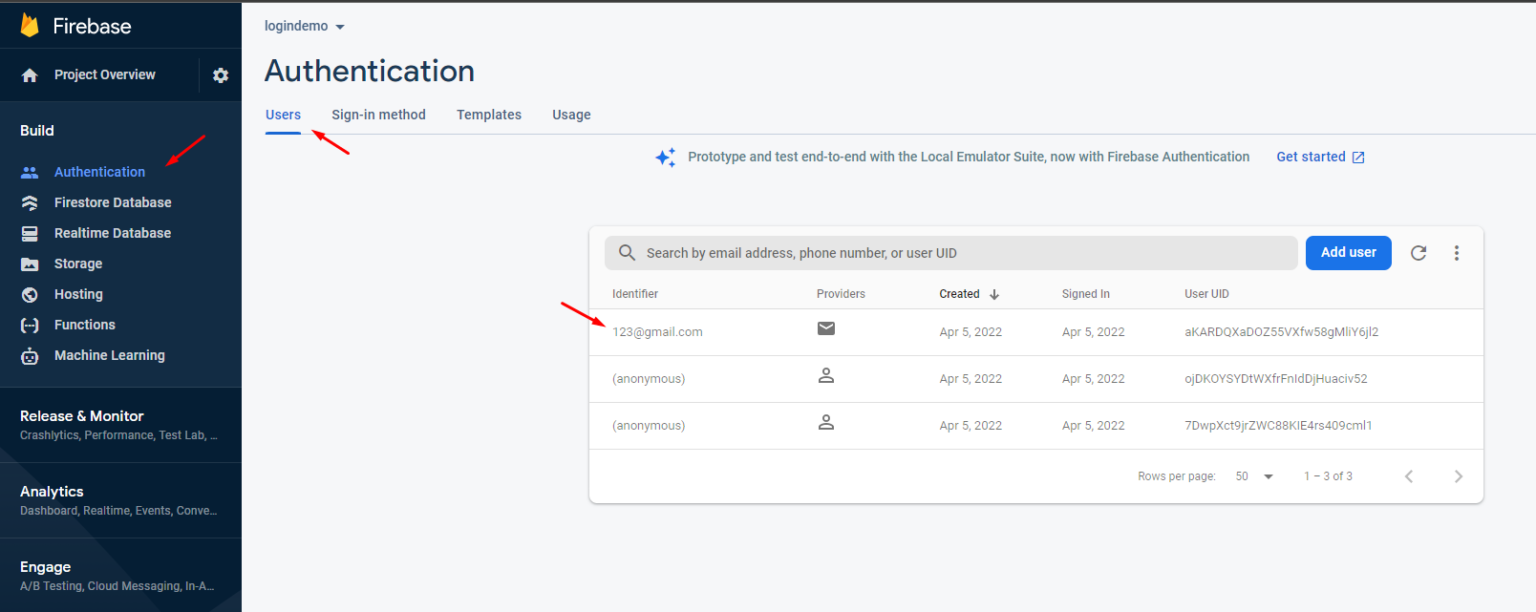The height and width of the screenshot is (612, 1536).
Task: Open the rows per page dropdown
Action: coord(1254,477)
